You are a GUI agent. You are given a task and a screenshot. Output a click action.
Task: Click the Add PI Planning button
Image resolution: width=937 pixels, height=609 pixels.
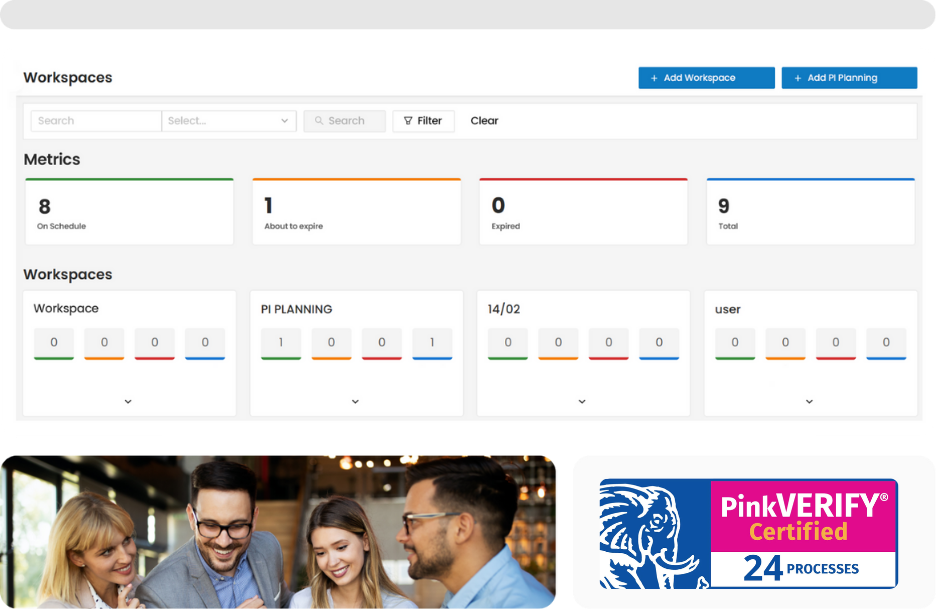(848, 78)
